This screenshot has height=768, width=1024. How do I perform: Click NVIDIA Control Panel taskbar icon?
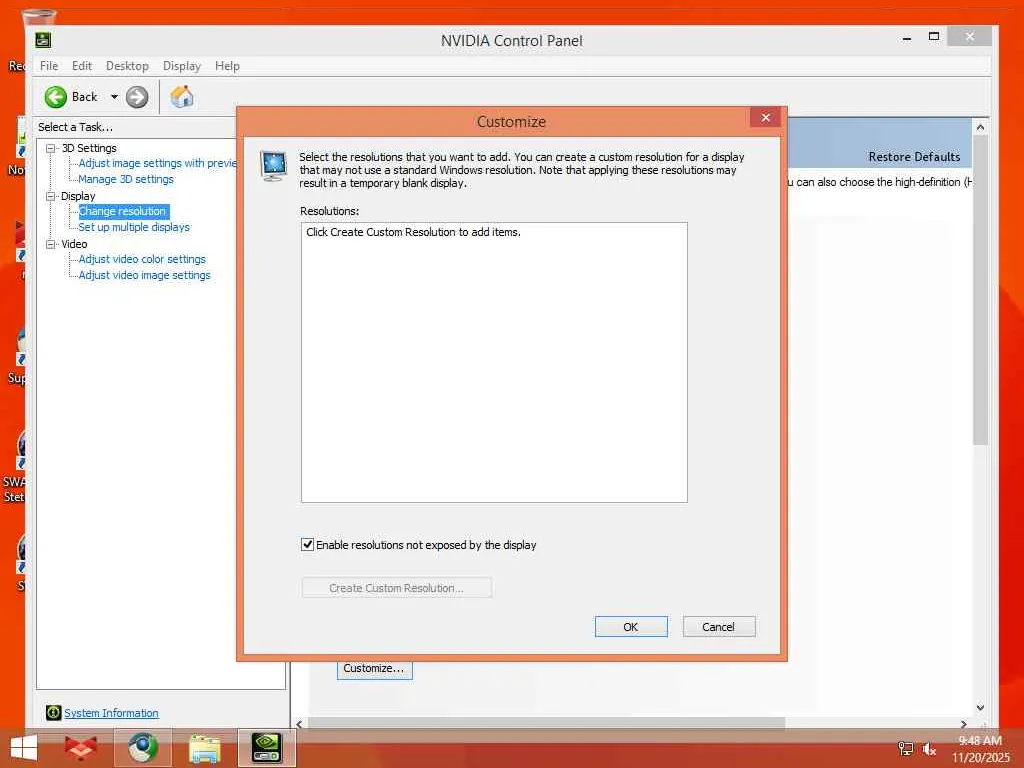pyautogui.click(x=266, y=748)
